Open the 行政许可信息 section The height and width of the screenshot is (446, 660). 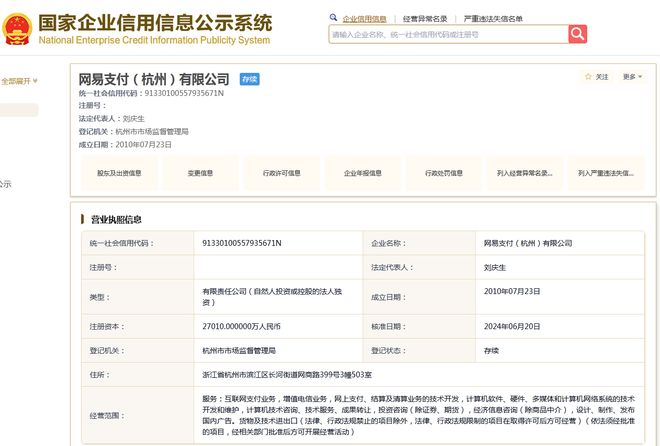point(282,173)
